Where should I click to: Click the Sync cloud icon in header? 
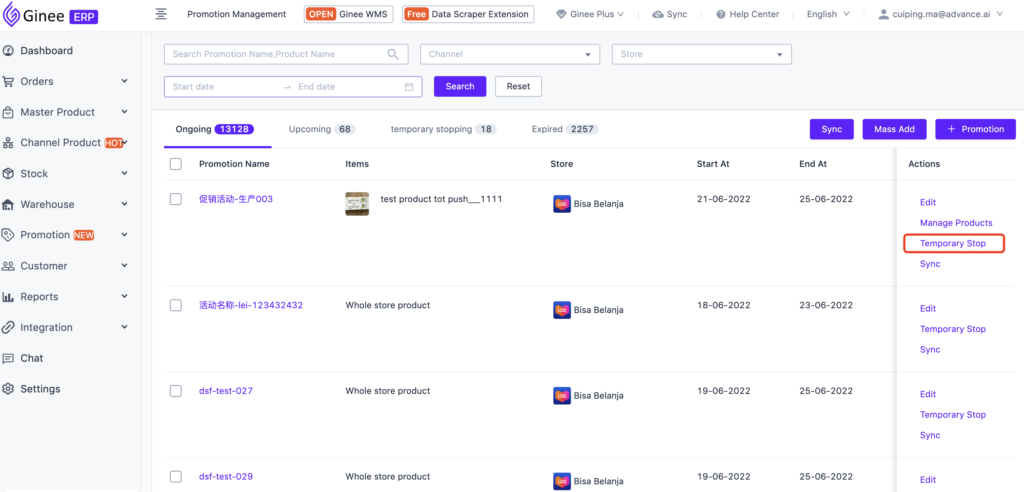(658, 14)
